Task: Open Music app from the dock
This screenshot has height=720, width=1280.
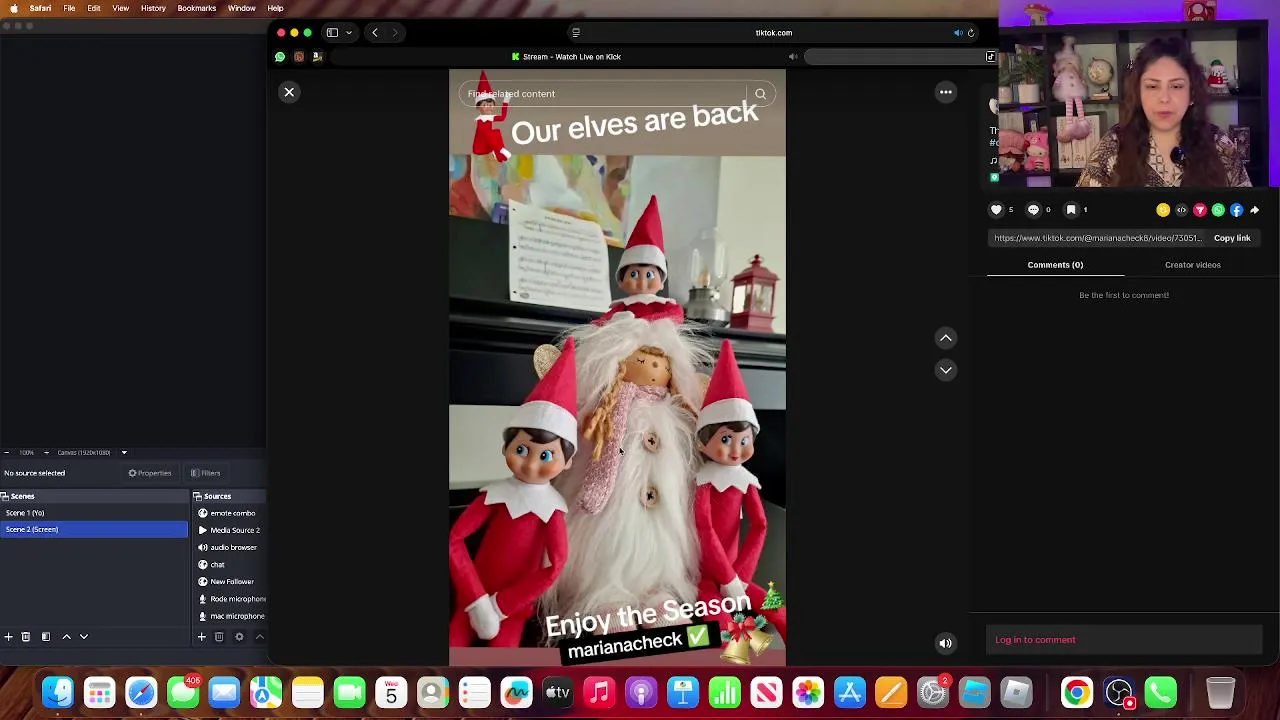Action: pyautogui.click(x=599, y=692)
